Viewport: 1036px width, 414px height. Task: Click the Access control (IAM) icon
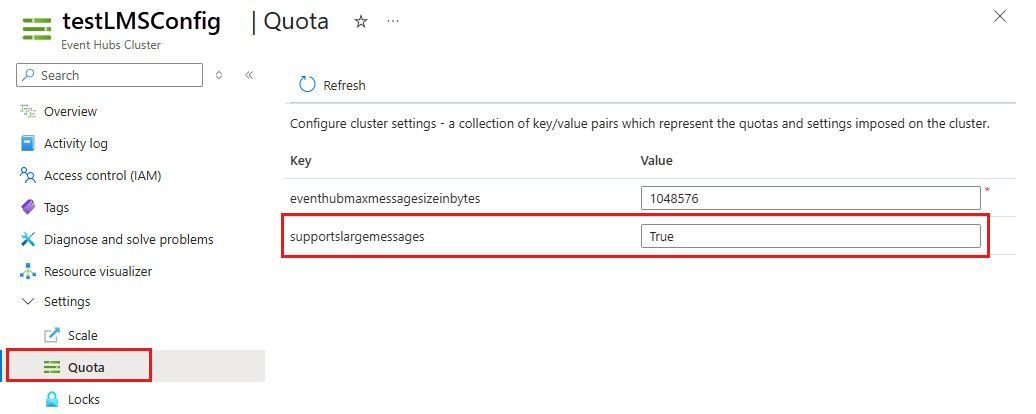[28, 175]
